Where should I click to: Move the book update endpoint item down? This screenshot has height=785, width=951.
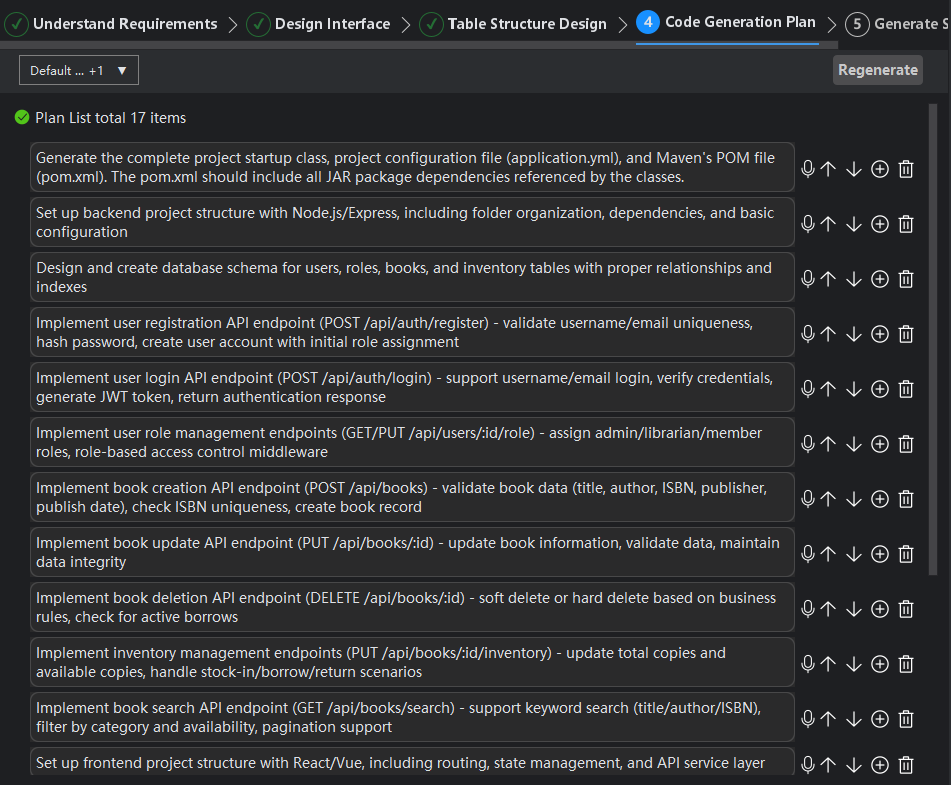854,554
